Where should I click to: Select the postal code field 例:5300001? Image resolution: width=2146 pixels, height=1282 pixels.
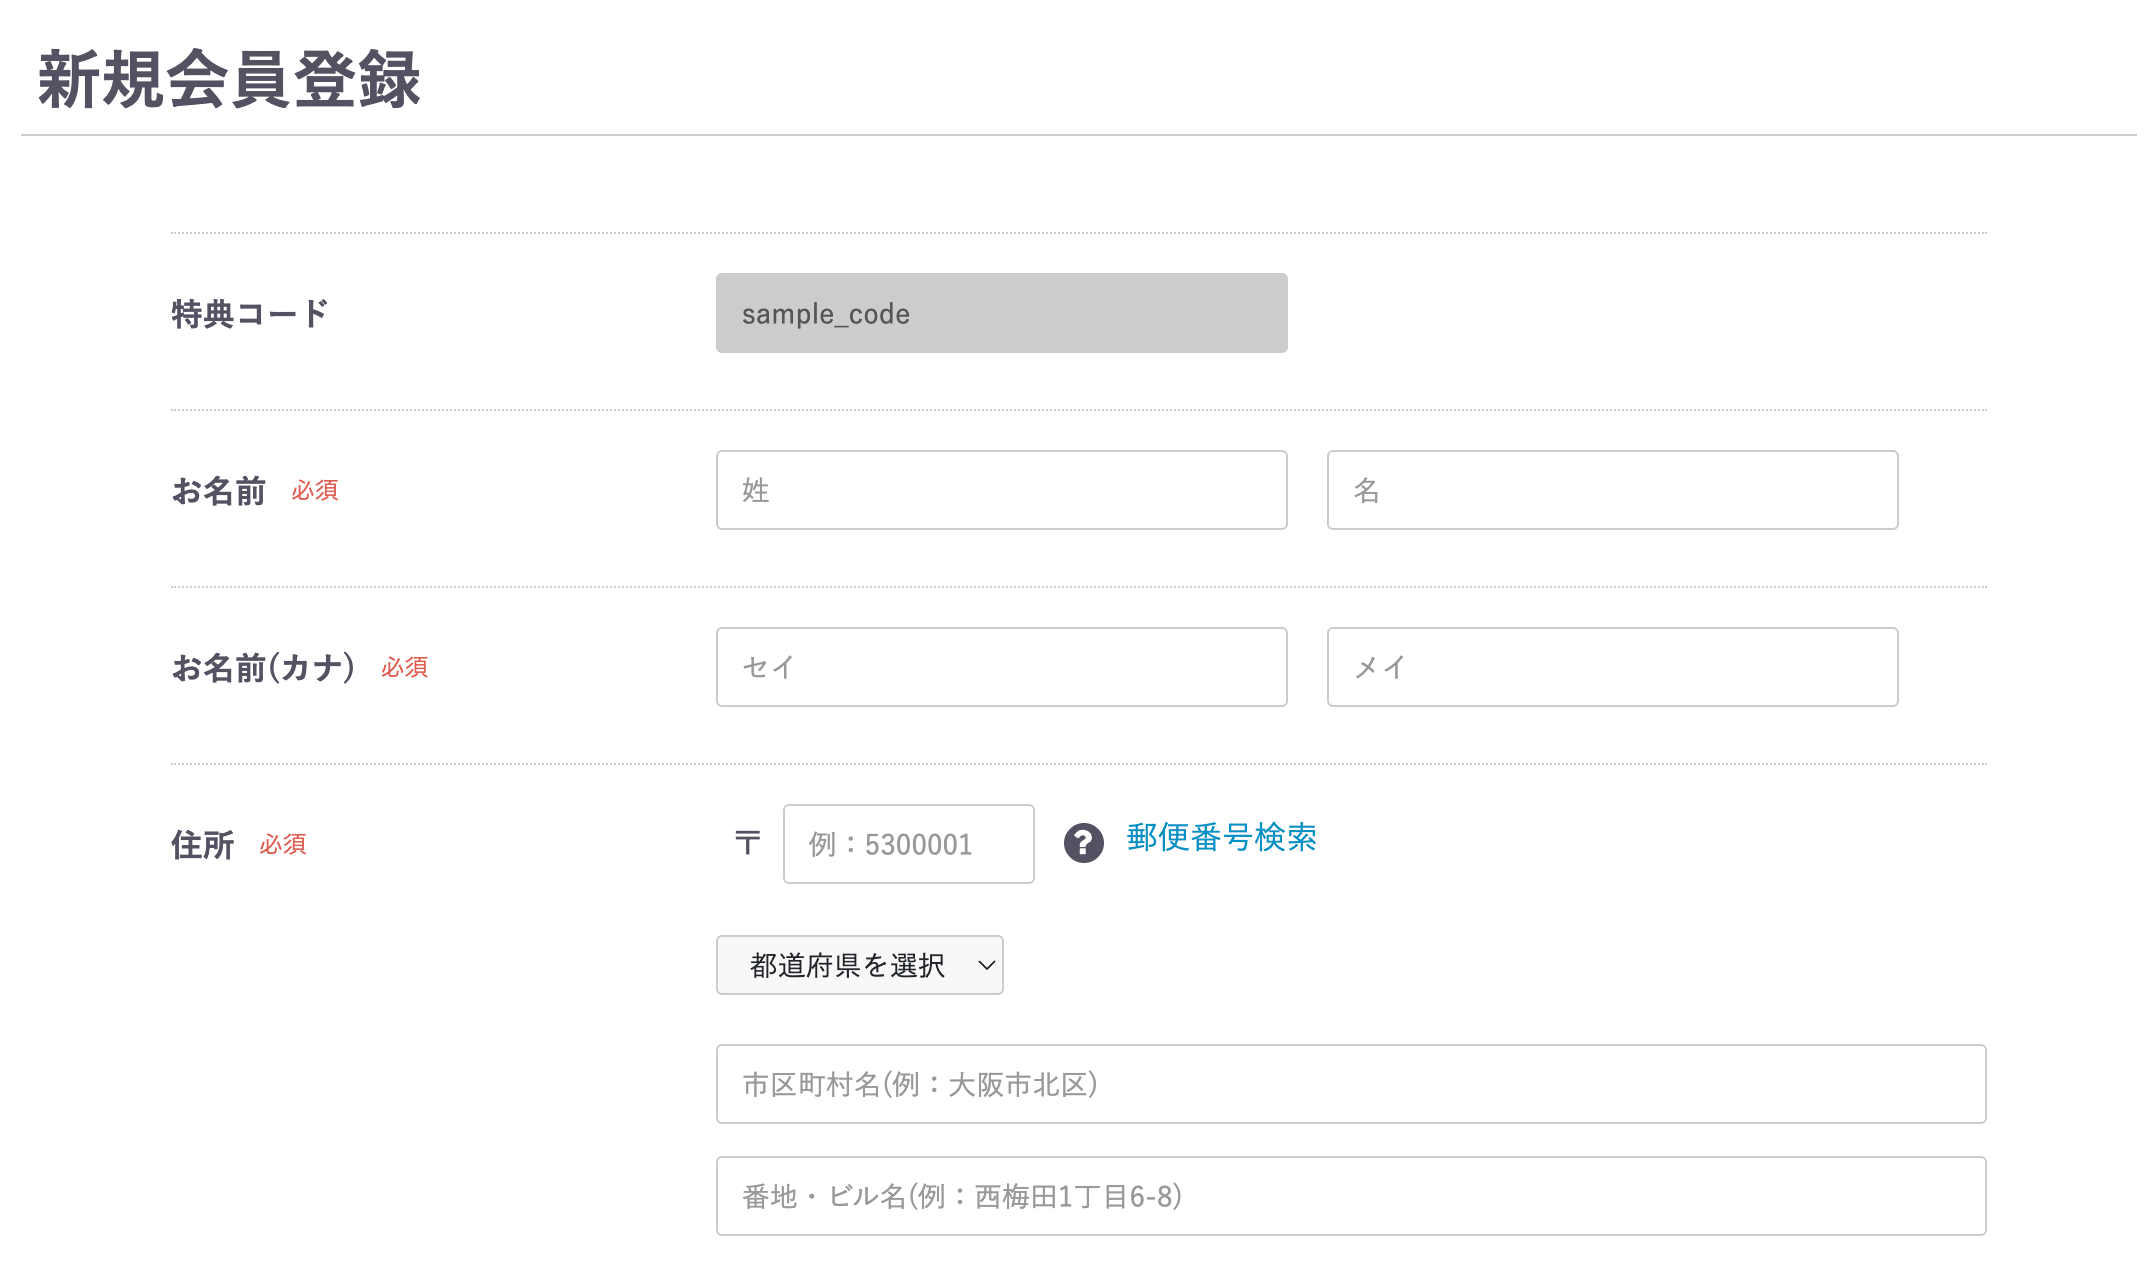(909, 844)
